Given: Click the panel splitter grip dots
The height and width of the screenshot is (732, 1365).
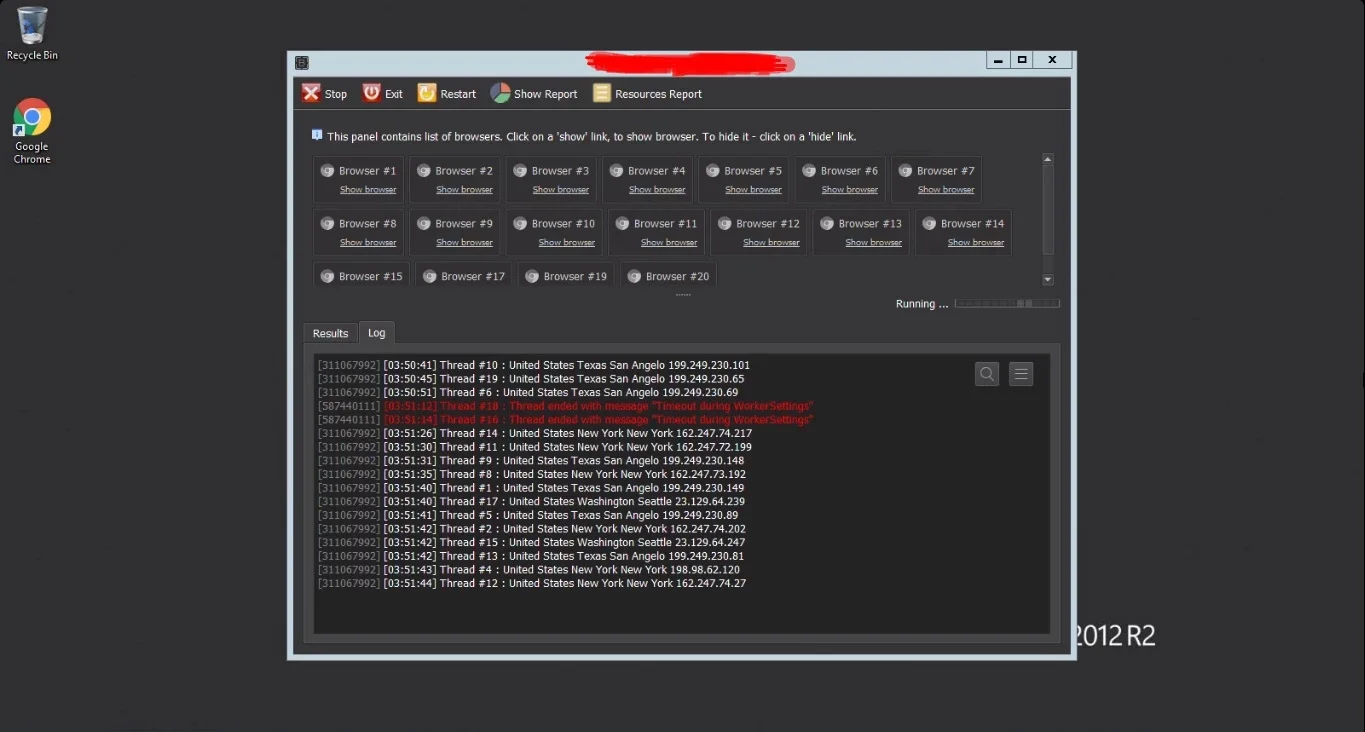Looking at the screenshot, I should tap(683, 295).
